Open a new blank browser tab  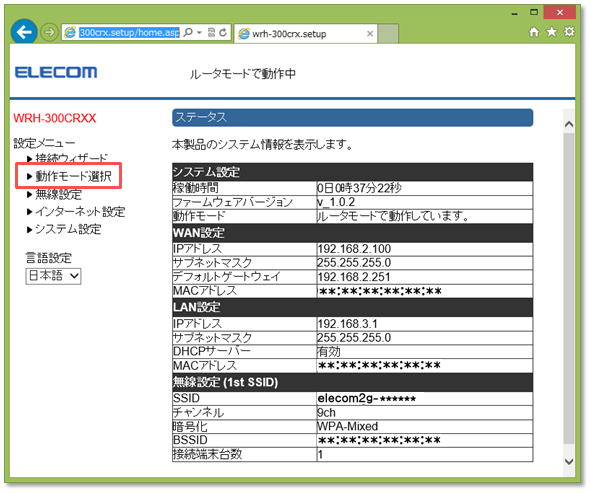click(x=388, y=34)
